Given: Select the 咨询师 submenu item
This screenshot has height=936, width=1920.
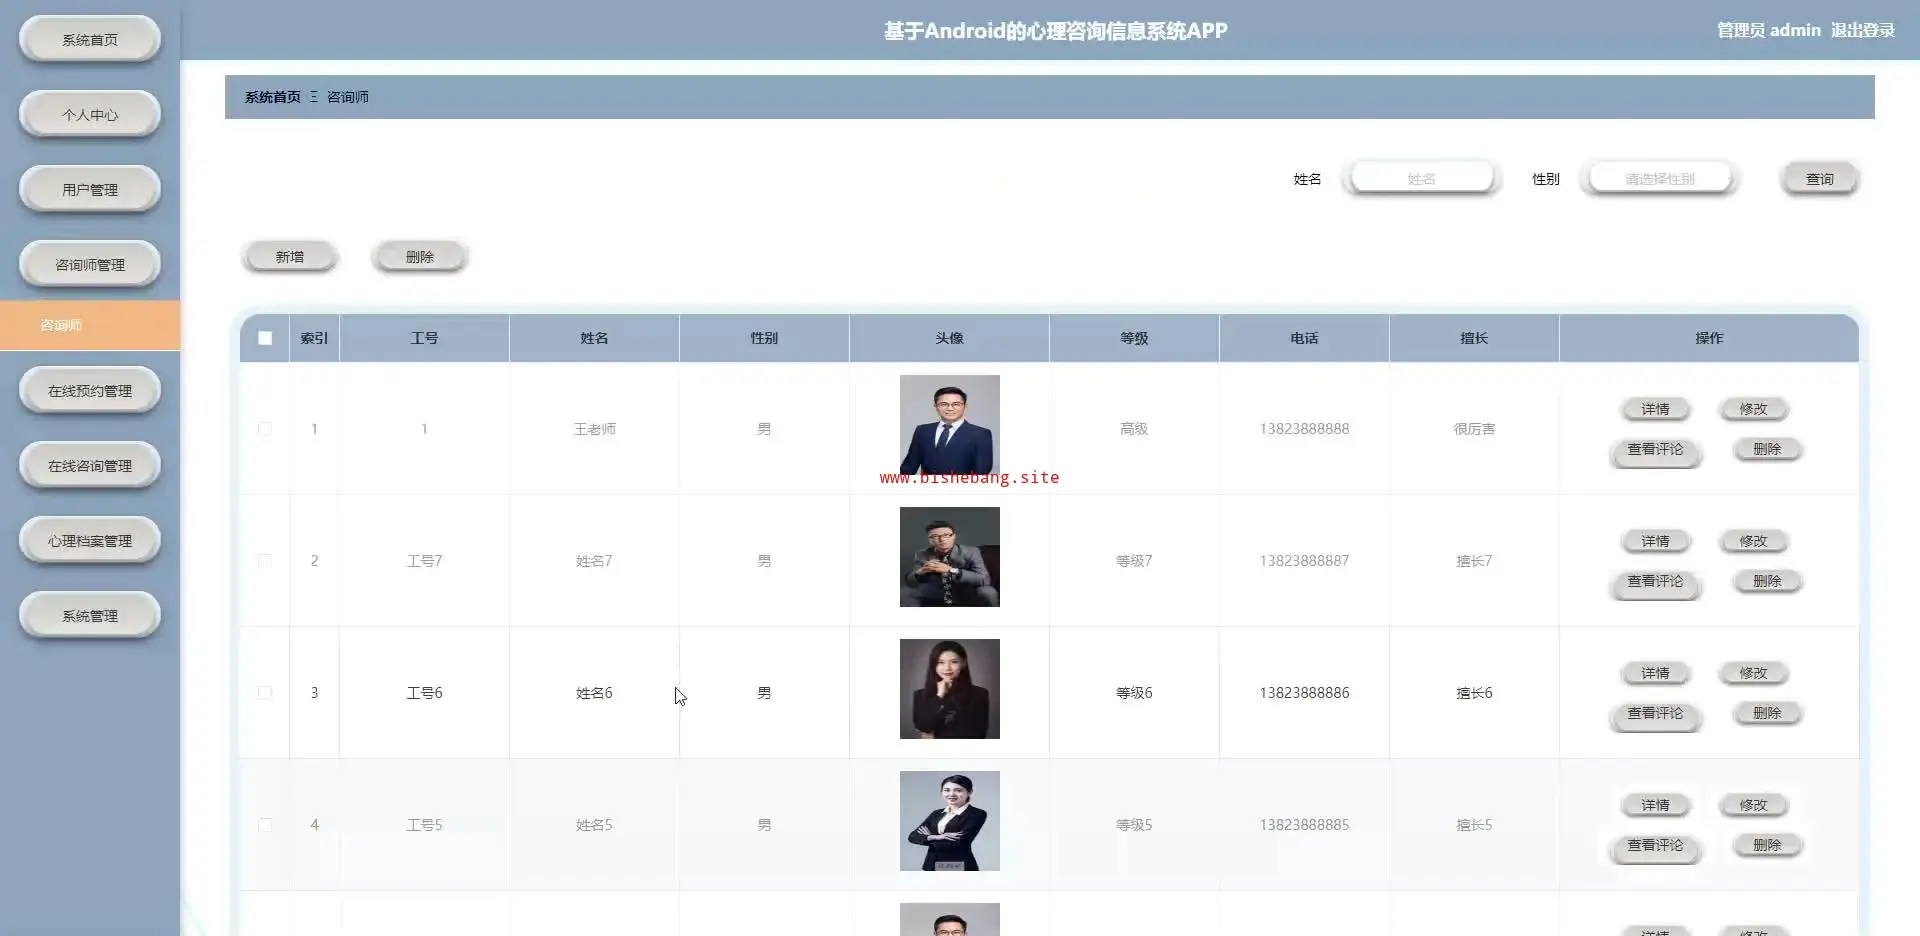Looking at the screenshot, I should point(90,325).
